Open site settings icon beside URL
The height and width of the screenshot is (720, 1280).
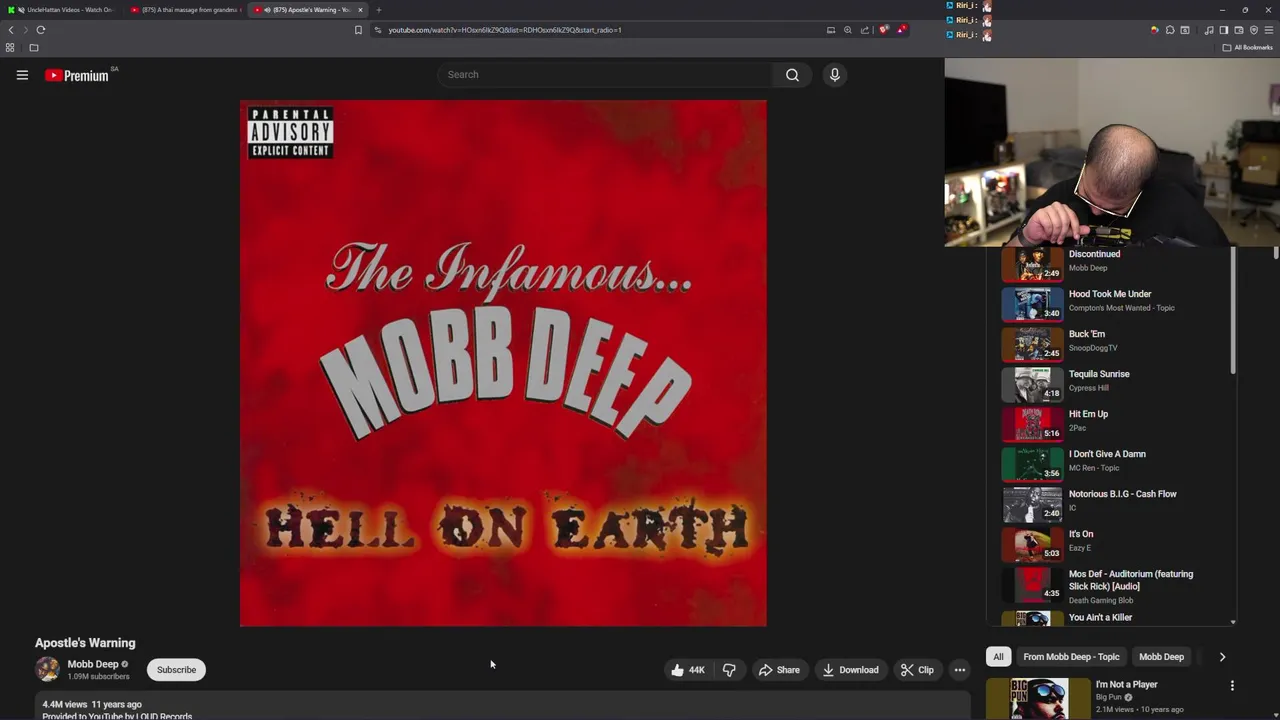point(377,30)
